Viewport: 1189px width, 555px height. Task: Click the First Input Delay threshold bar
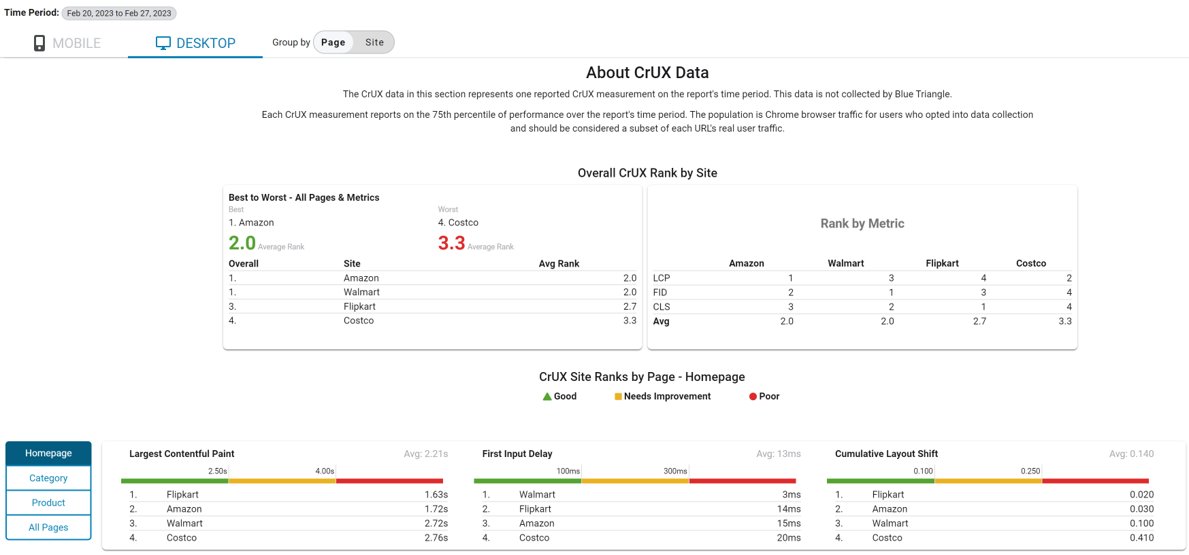[x=635, y=481]
